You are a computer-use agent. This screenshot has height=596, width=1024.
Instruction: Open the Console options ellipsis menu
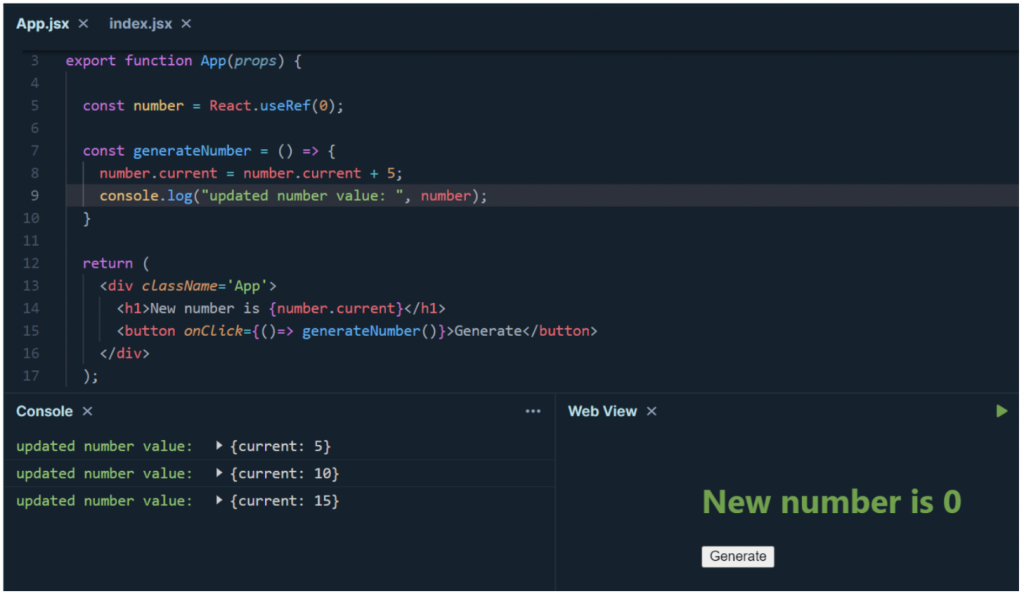533,410
